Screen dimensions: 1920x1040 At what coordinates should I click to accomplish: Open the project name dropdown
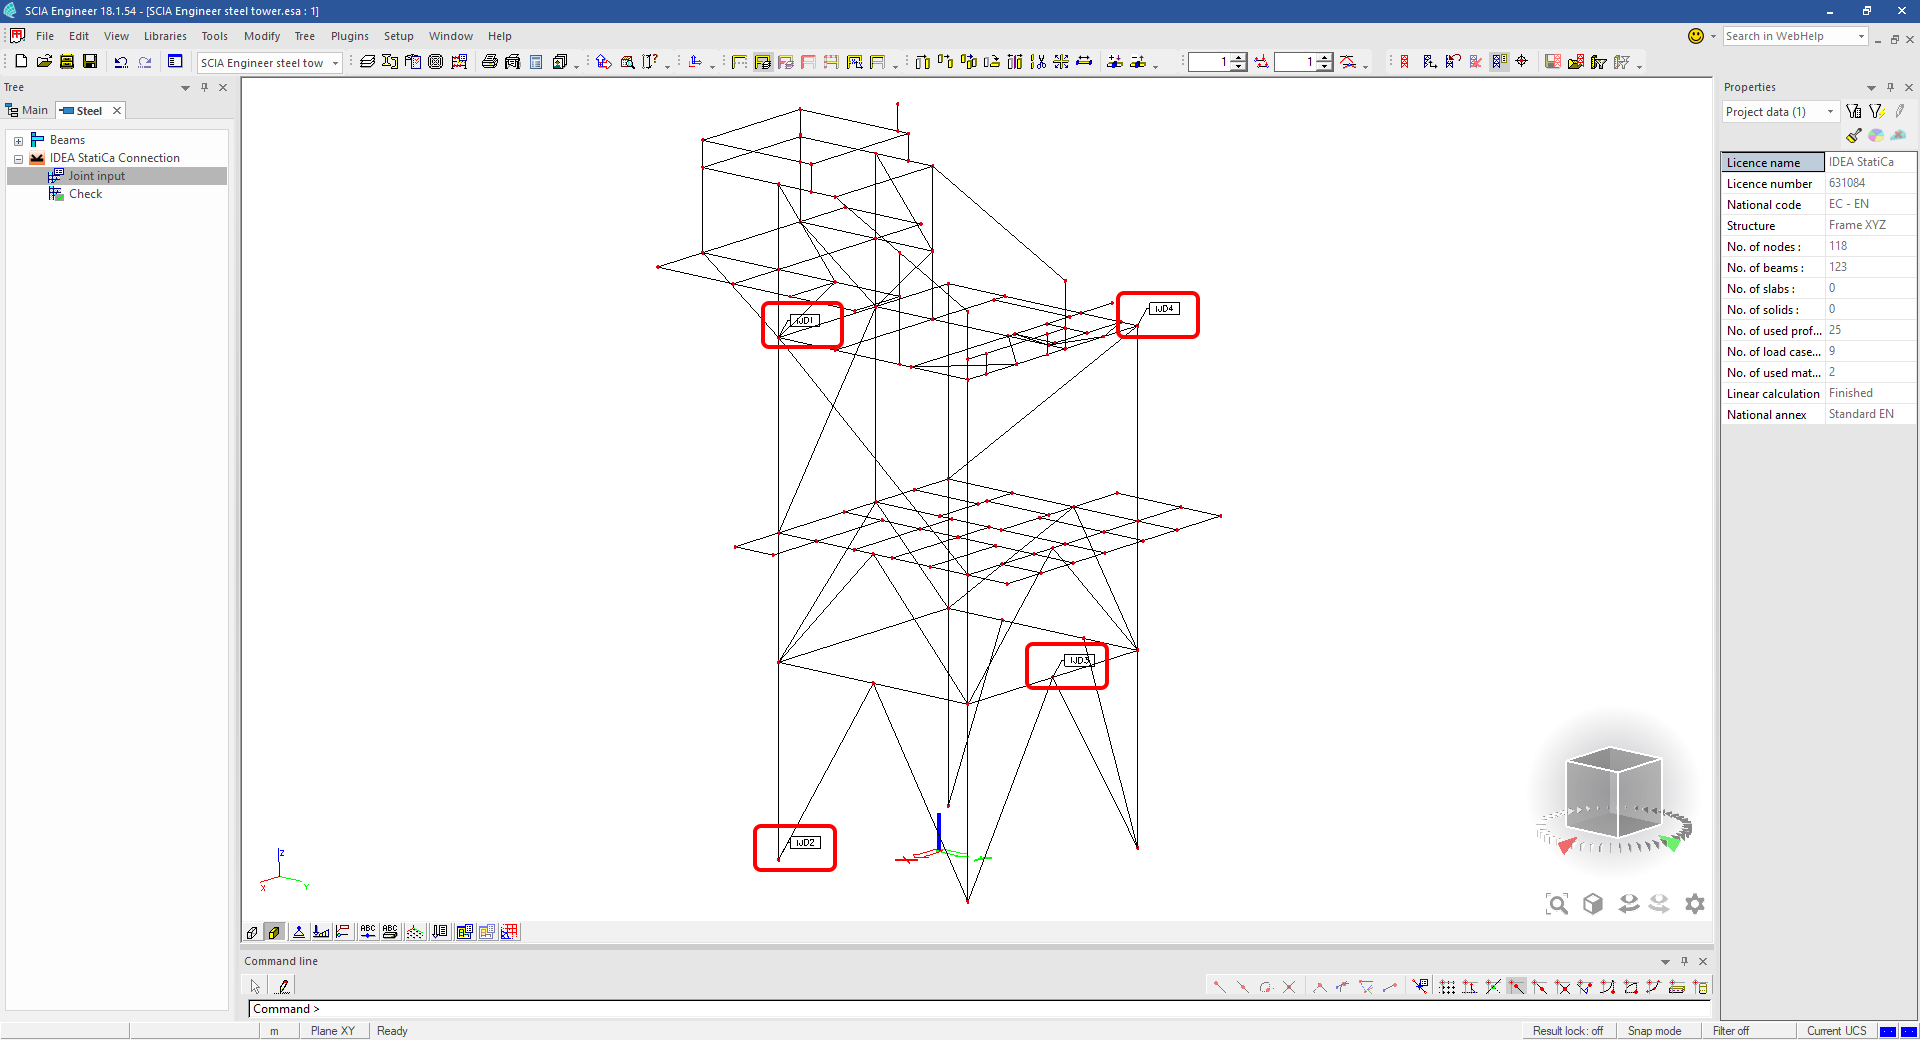(335, 63)
